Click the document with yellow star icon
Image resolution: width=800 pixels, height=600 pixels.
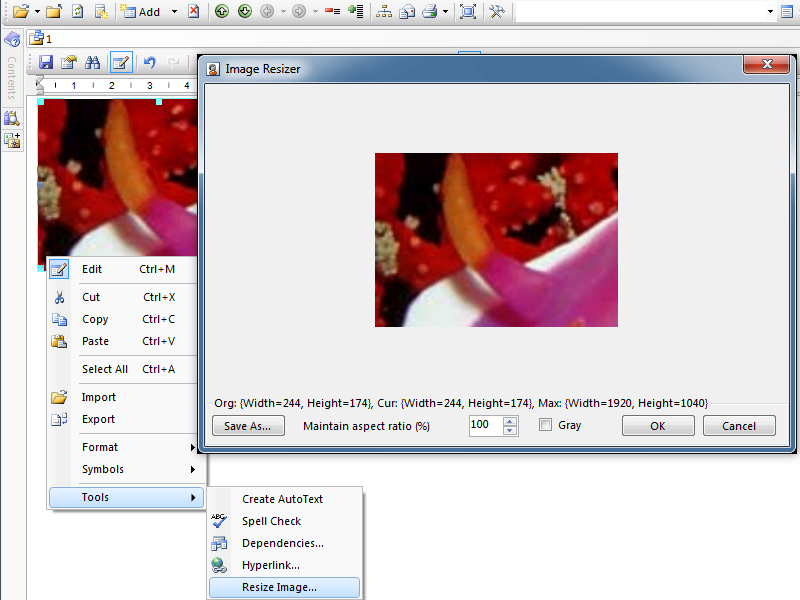pos(102,11)
